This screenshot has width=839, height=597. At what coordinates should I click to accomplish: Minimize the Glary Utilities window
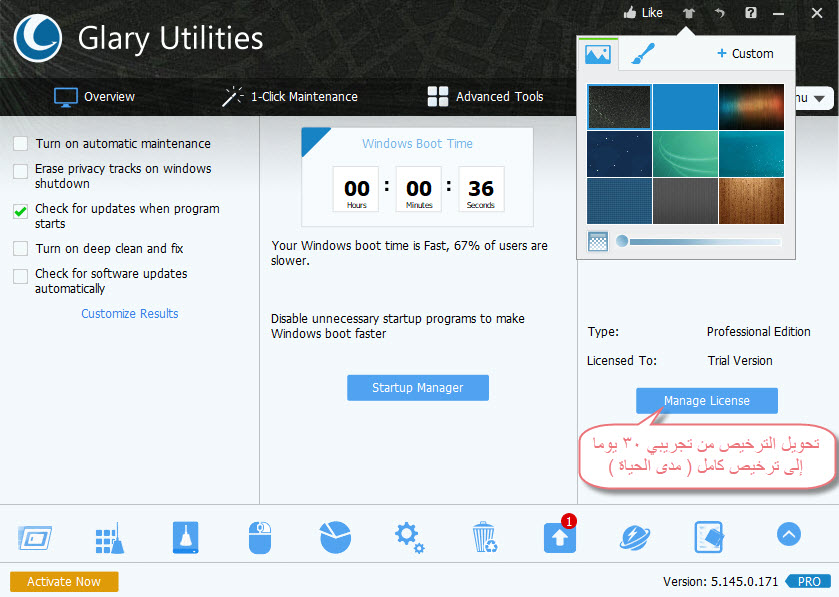[779, 13]
